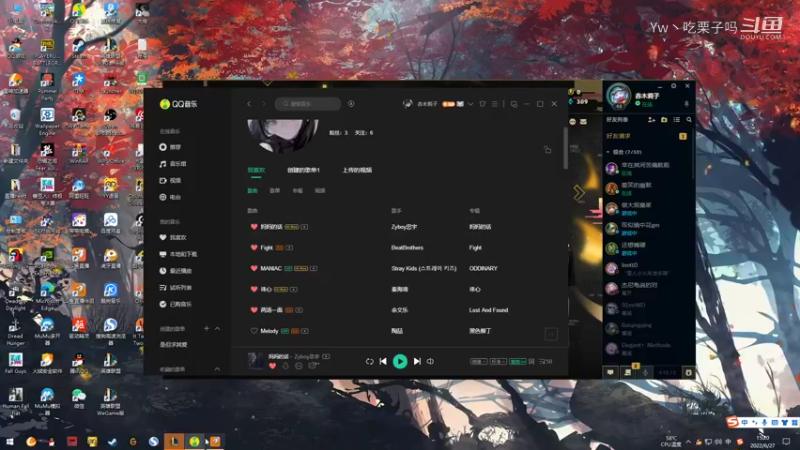This screenshot has height=450, width=800.
Task: Toggle volume mute speaker in player bar
Action: point(431,361)
